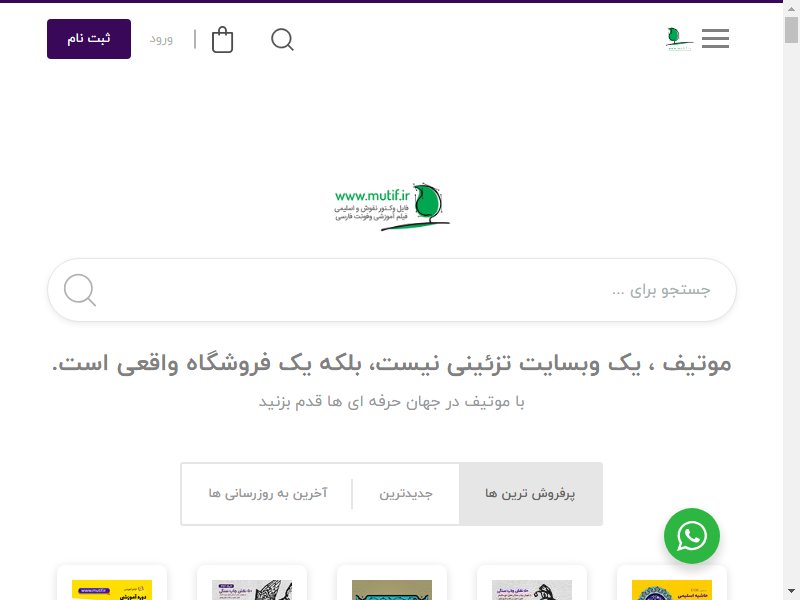This screenshot has height=600, width=800.
Task: Open the yellow course product thumbnail
Action: point(112,590)
